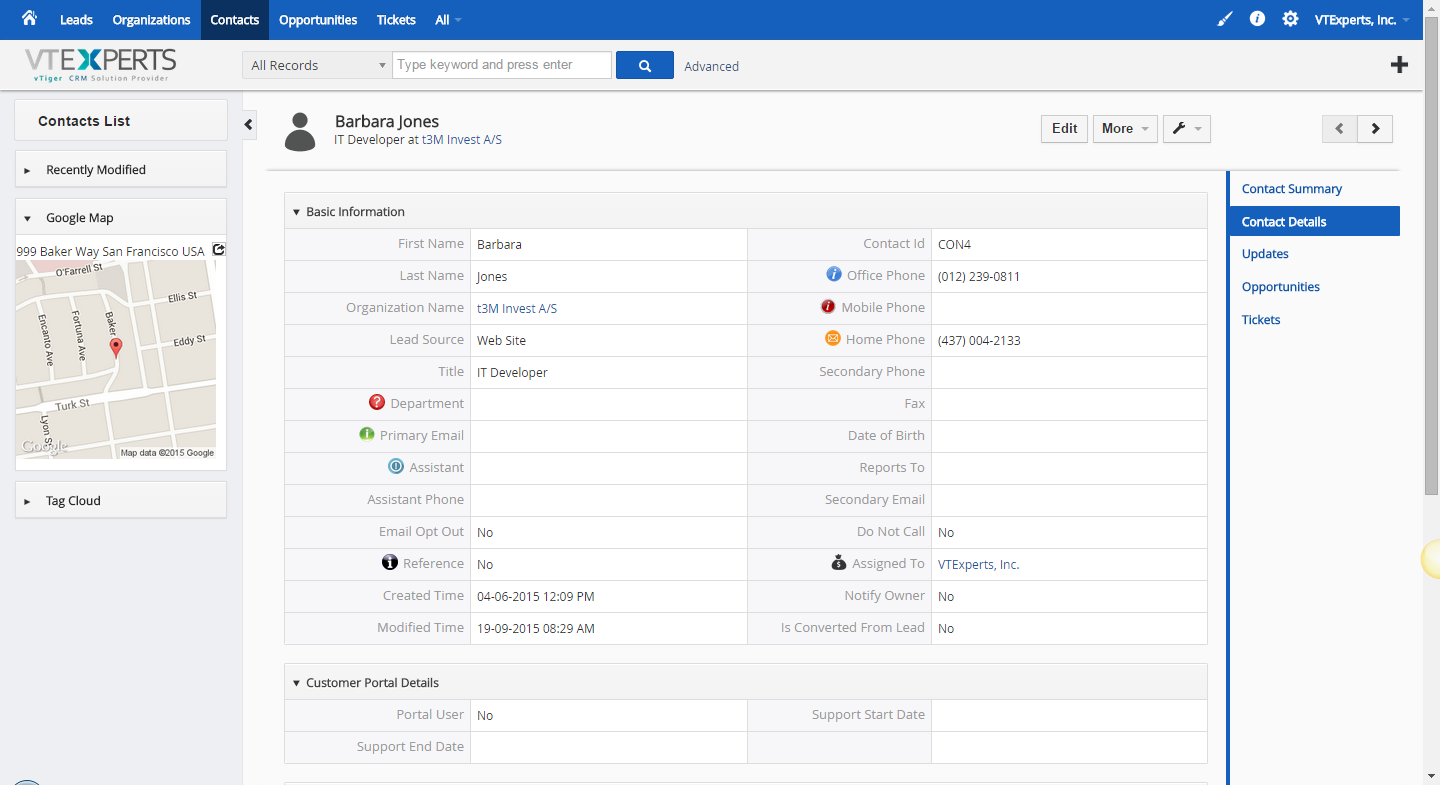Click the green icon beside Primary Email
The height and width of the screenshot is (785, 1440).
point(367,434)
